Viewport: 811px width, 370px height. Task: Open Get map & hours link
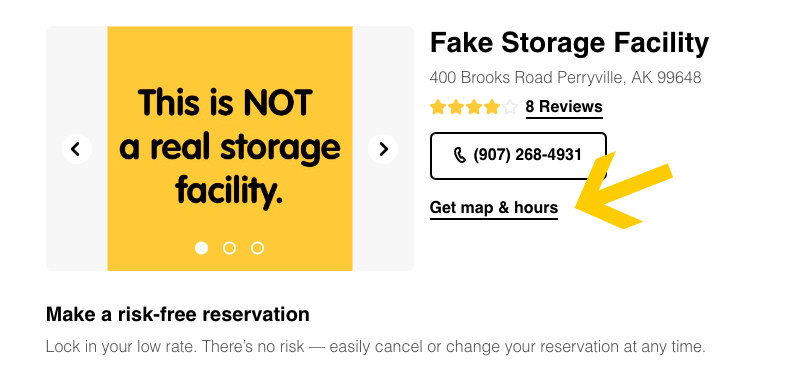tap(494, 208)
